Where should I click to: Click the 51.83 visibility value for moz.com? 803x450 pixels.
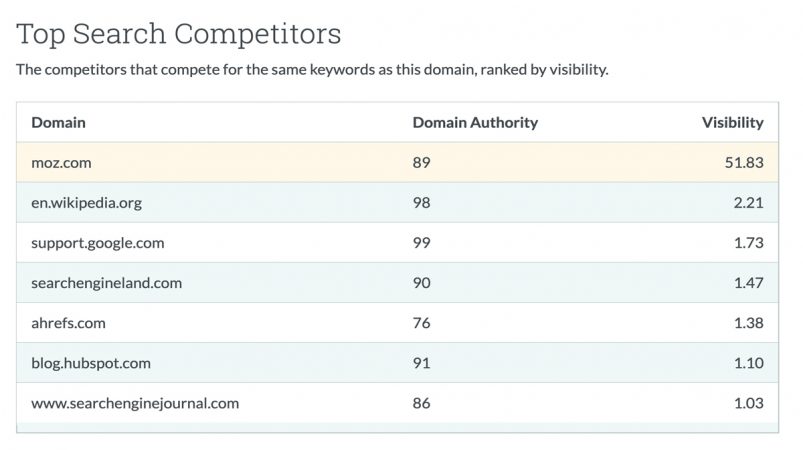click(744, 162)
